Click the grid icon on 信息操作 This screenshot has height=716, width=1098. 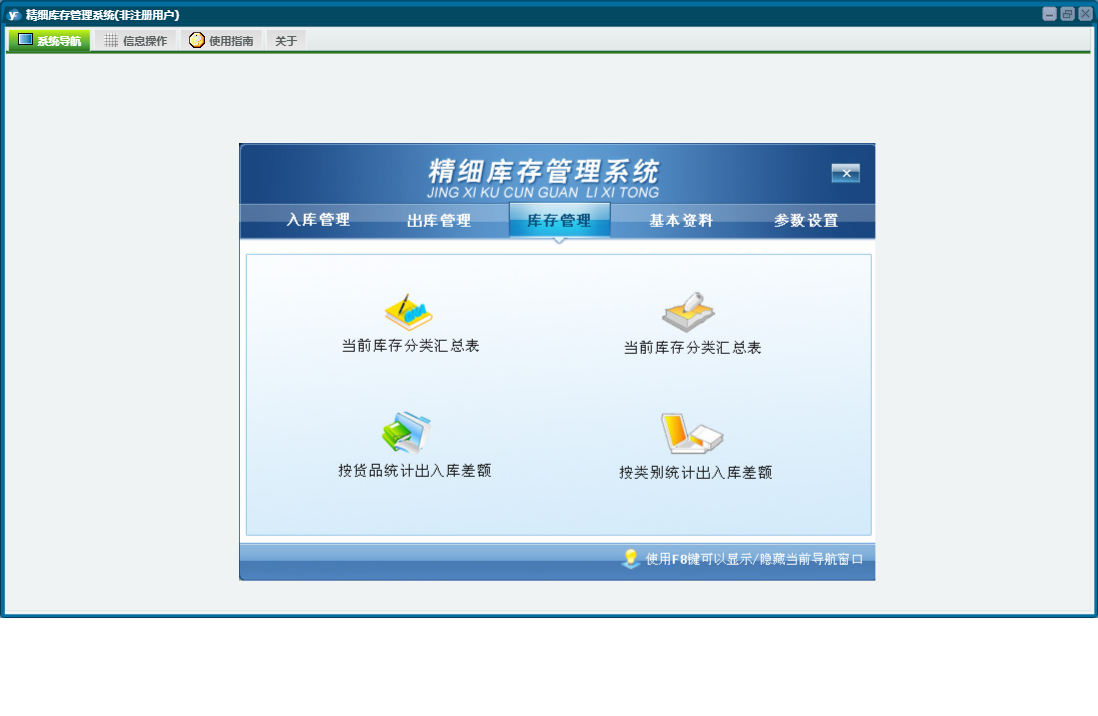(111, 41)
